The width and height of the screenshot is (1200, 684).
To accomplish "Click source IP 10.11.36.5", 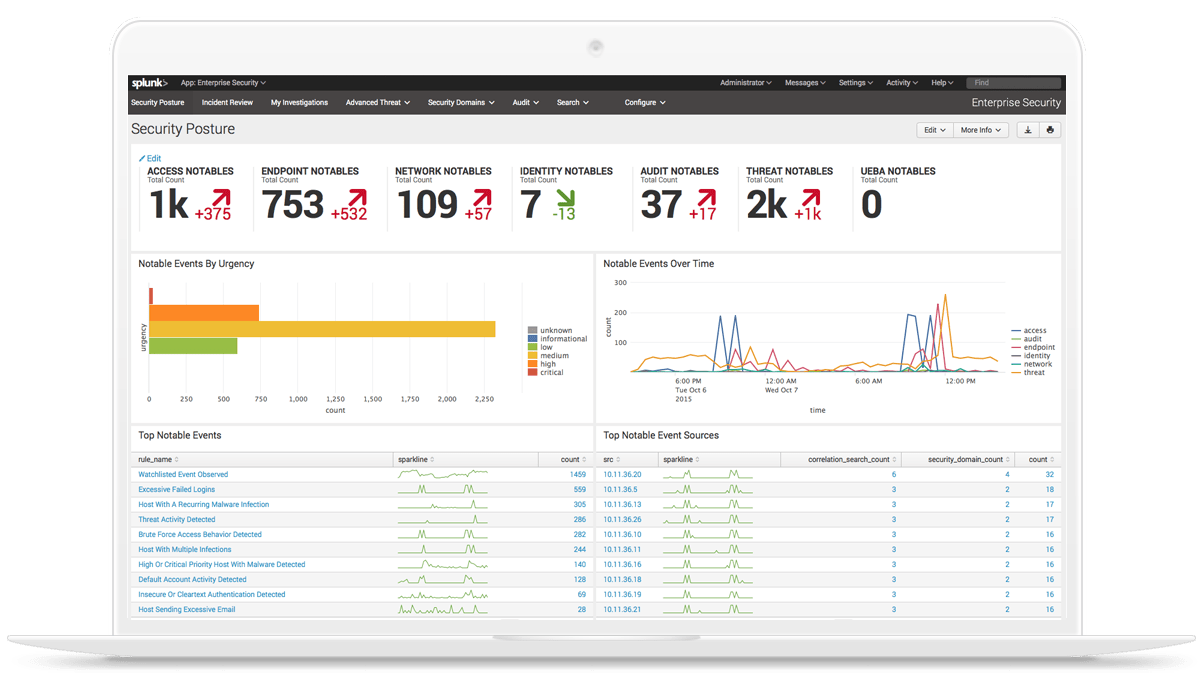I will 620,489.
